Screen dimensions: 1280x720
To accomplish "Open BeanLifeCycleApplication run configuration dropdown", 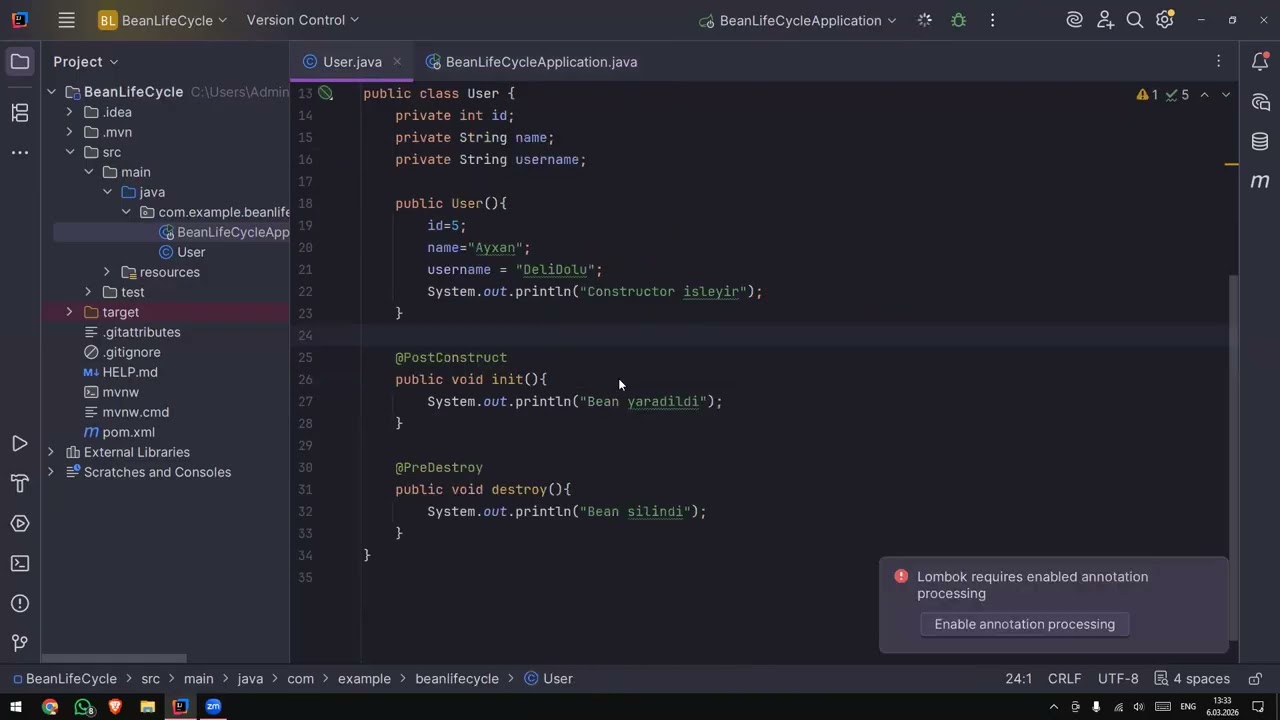I will pos(798,20).
